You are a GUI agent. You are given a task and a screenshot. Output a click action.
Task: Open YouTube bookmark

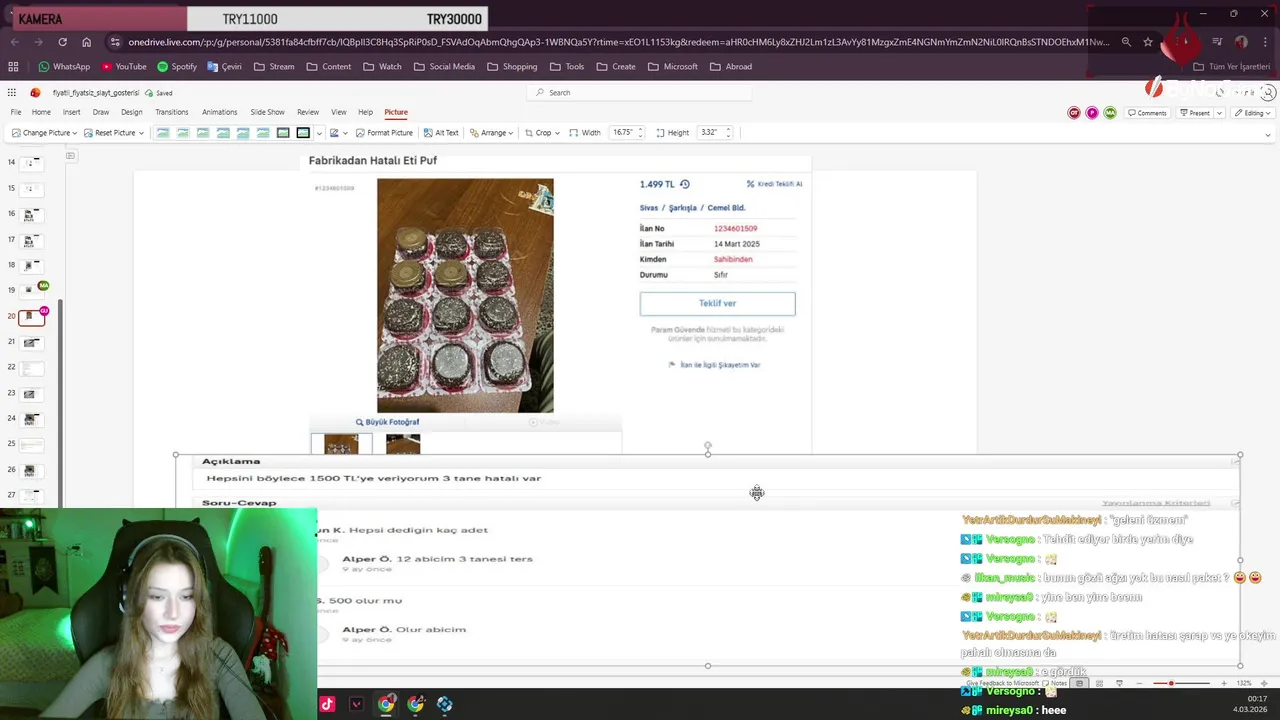[123, 66]
